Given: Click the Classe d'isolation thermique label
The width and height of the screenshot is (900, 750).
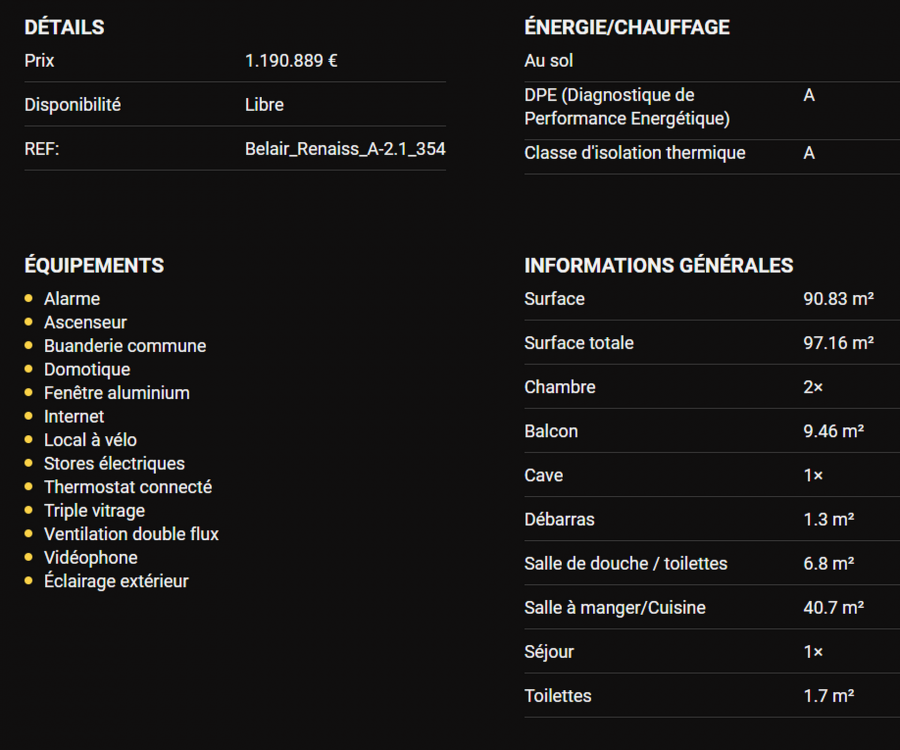Looking at the screenshot, I should (634, 153).
